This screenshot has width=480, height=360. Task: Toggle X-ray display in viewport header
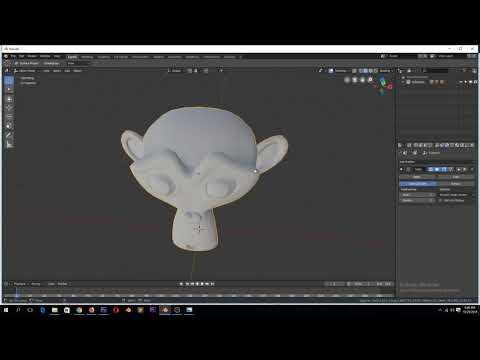tap(354, 71)
